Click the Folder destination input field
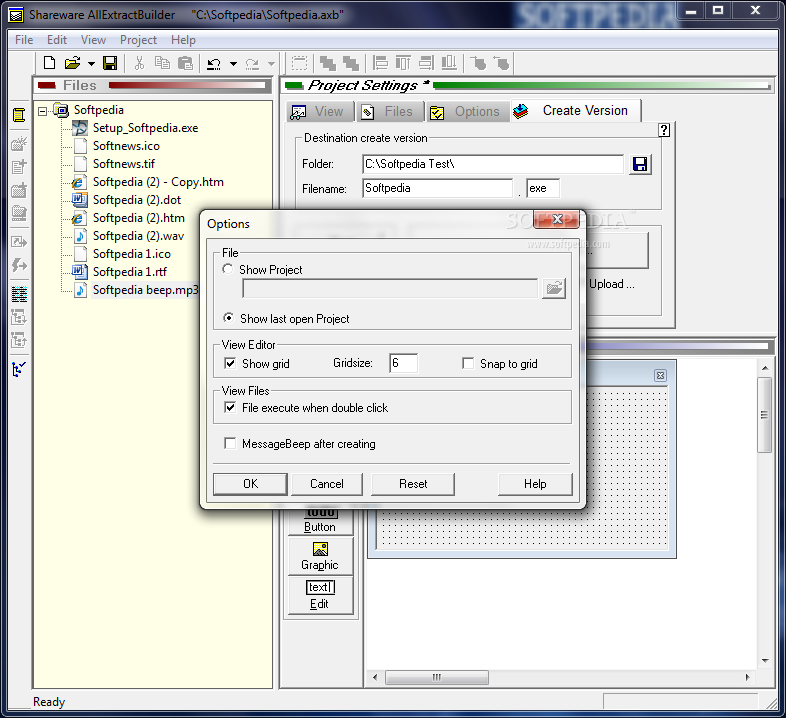Screen dimensions: 786x718 coord(493,164)
